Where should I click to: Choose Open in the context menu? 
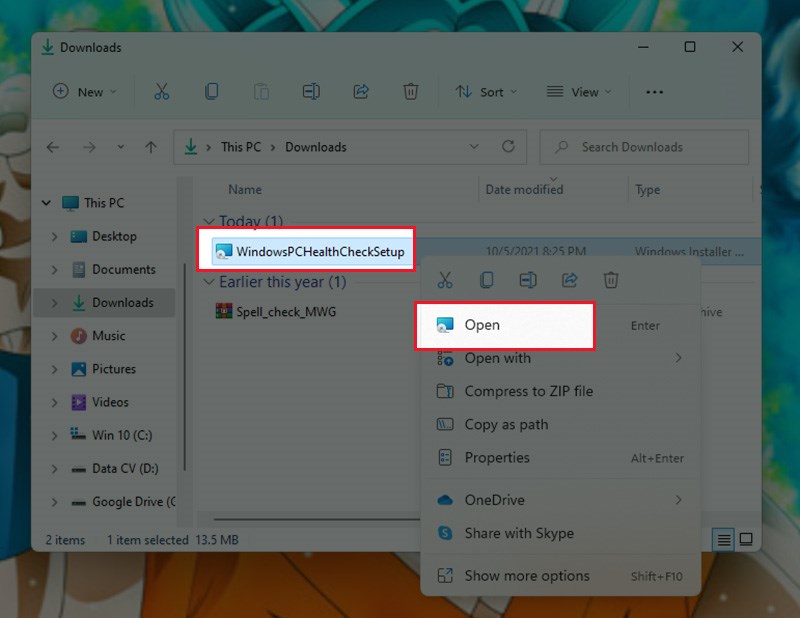click(505, 325)
